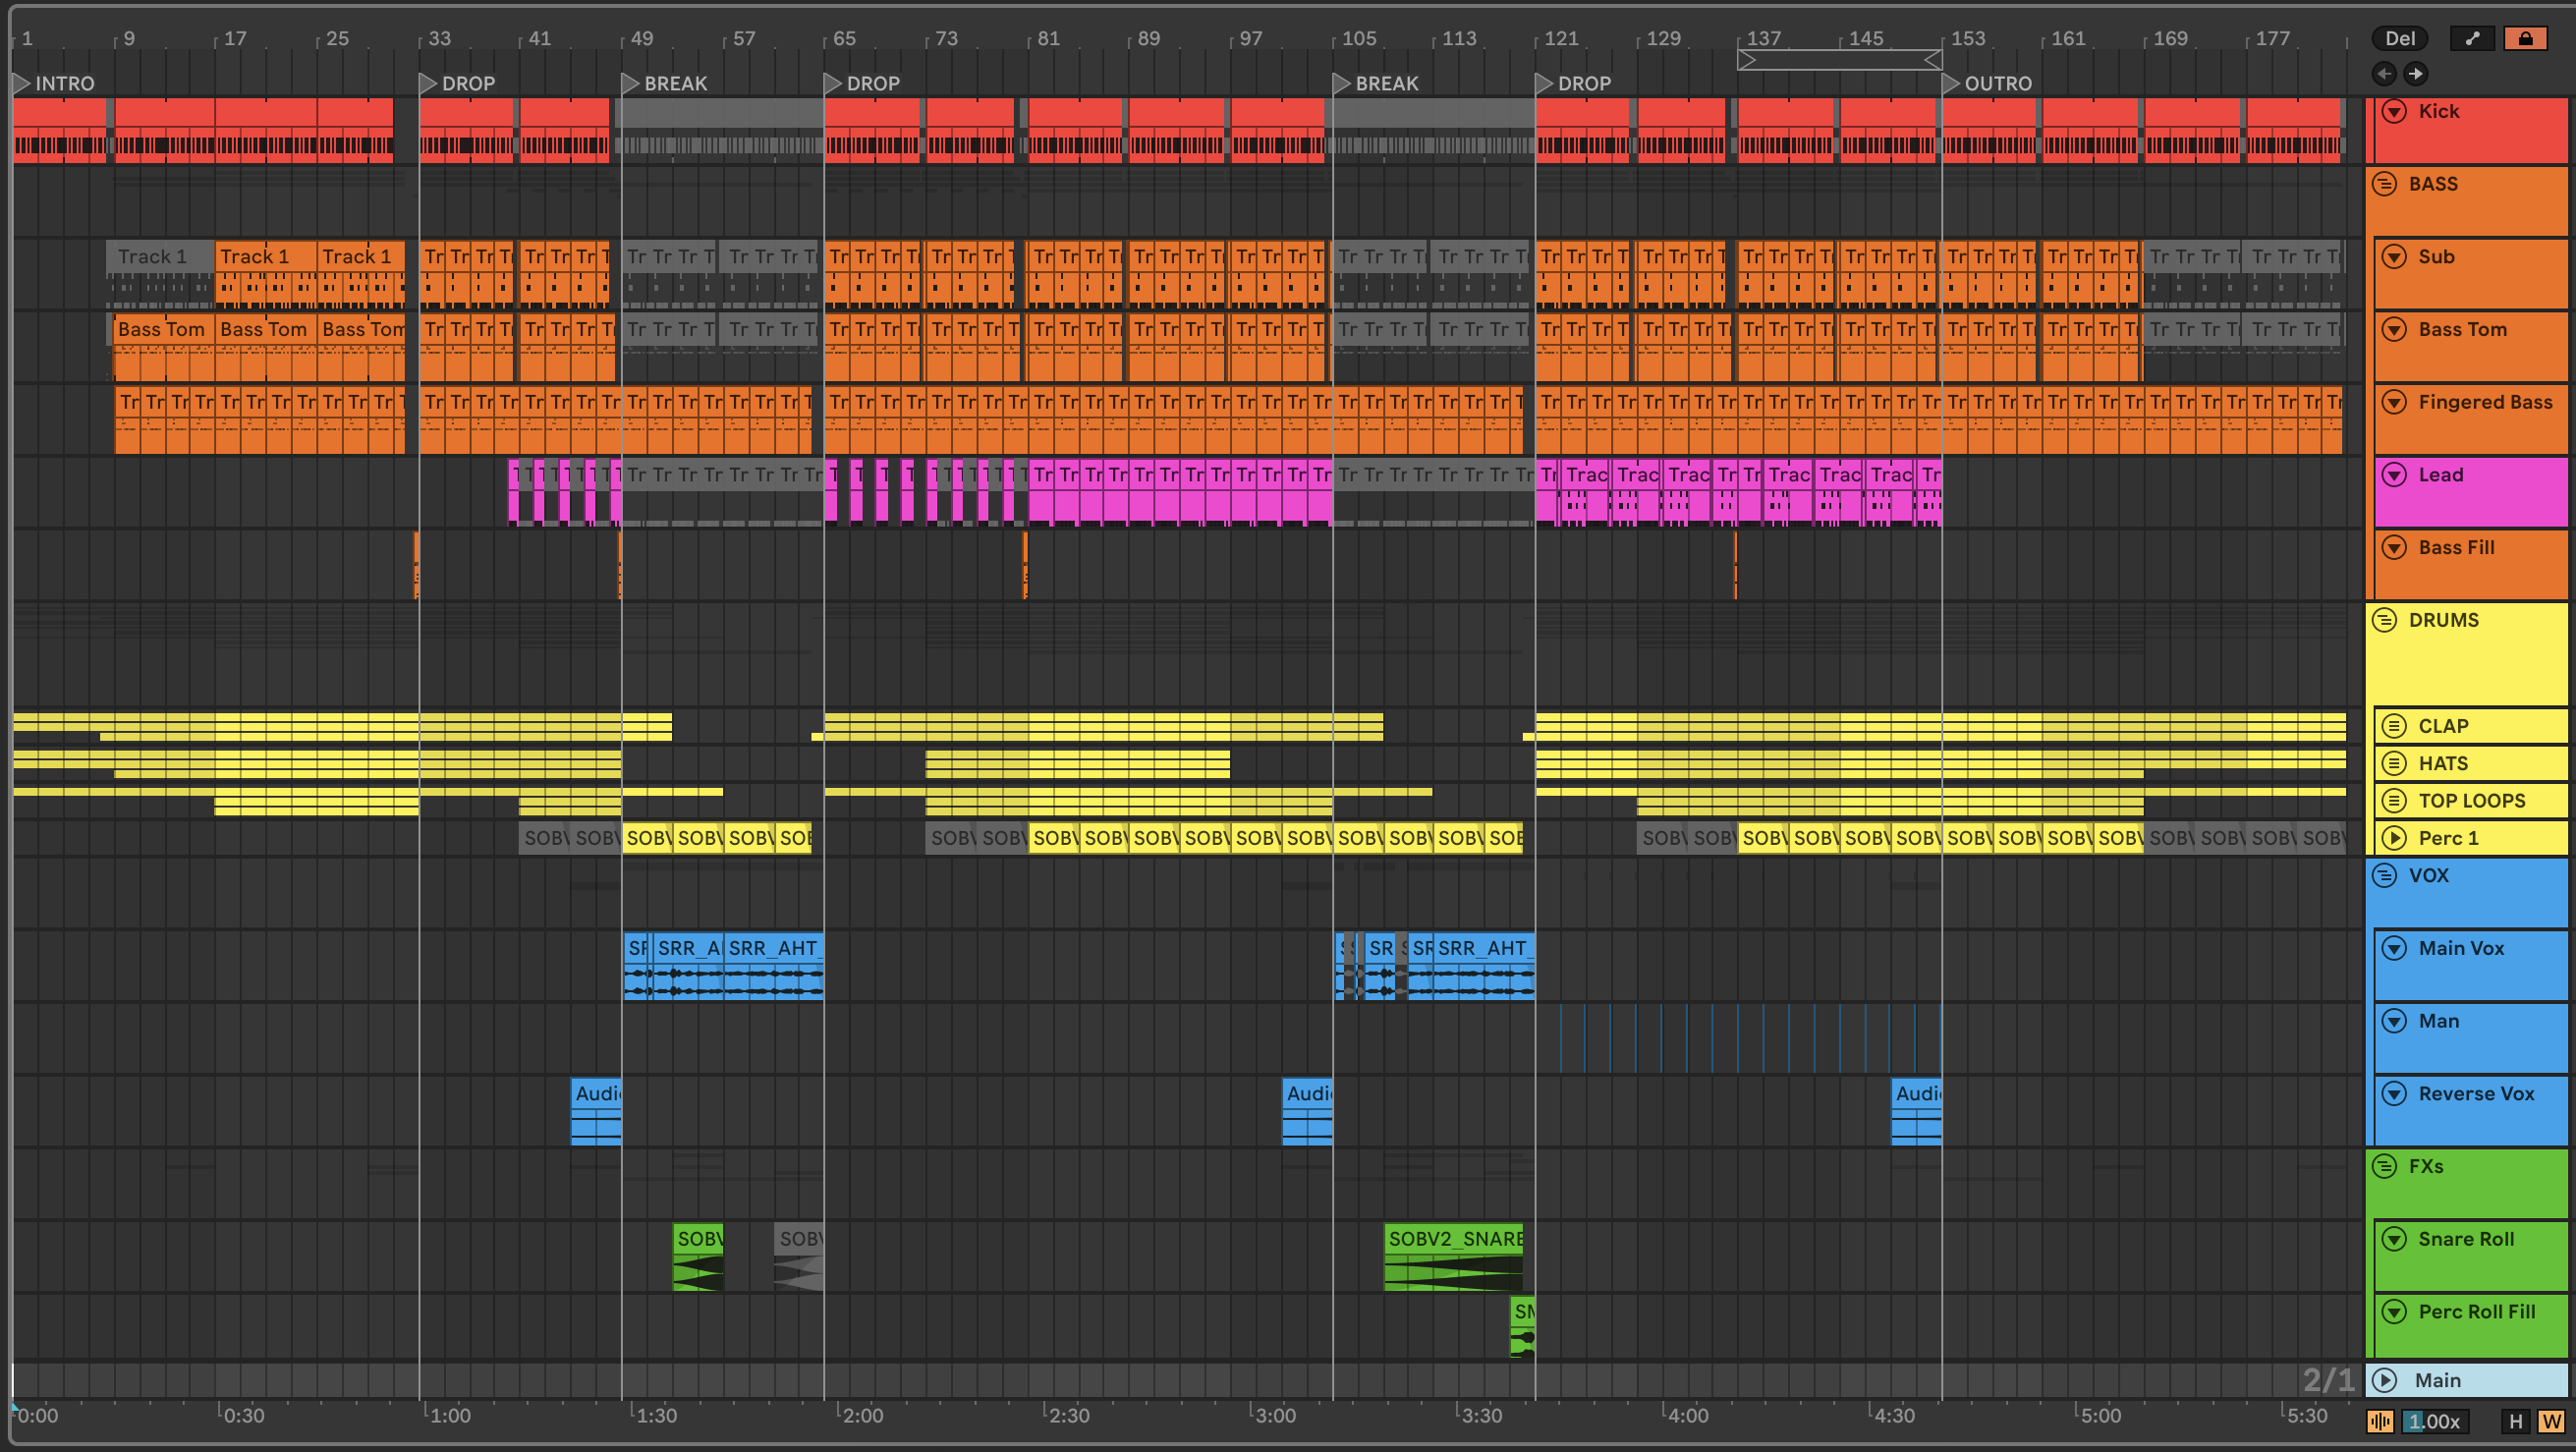Select the Kick track title
This screenshot has height=1452, width=2576.
pyautogui.click(x=2439, y=111)
